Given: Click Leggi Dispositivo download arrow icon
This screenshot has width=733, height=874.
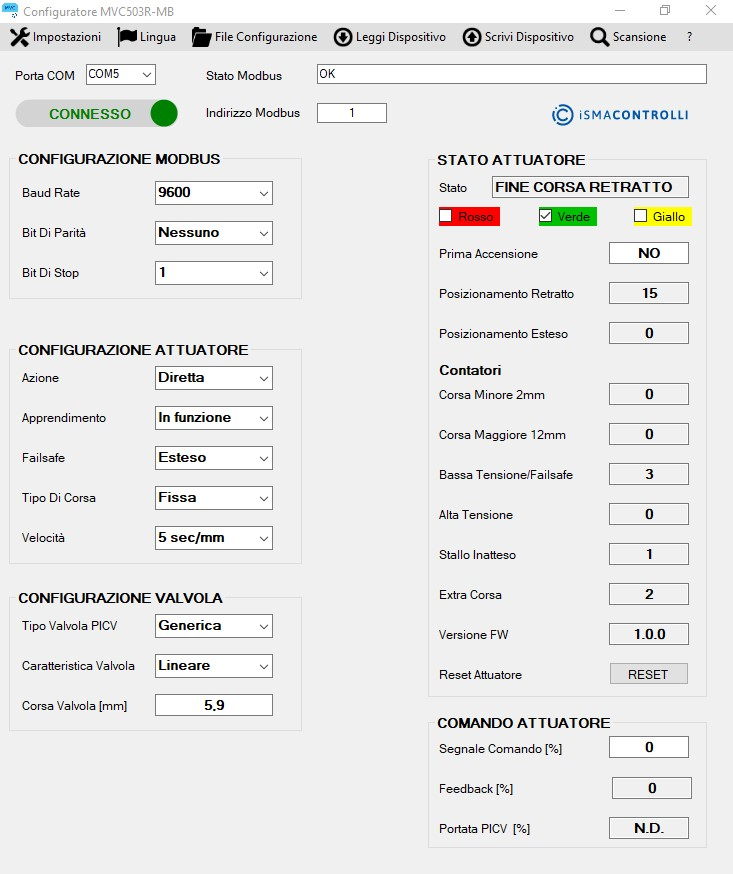Looking at the screenshot, I should point(343,37).
